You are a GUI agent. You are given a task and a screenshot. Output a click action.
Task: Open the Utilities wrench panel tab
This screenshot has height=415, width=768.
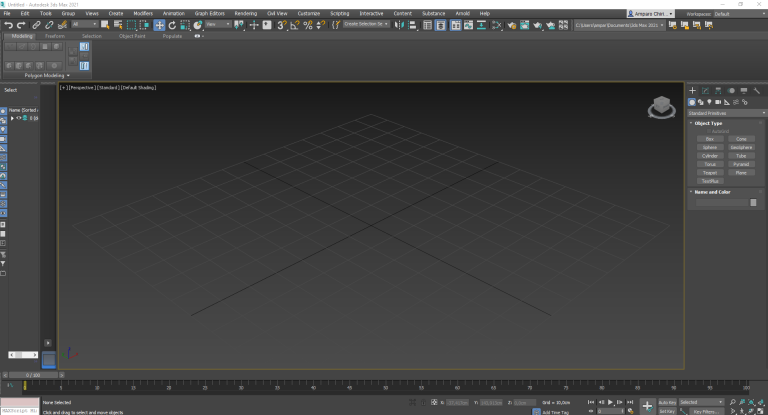[757, 91]
